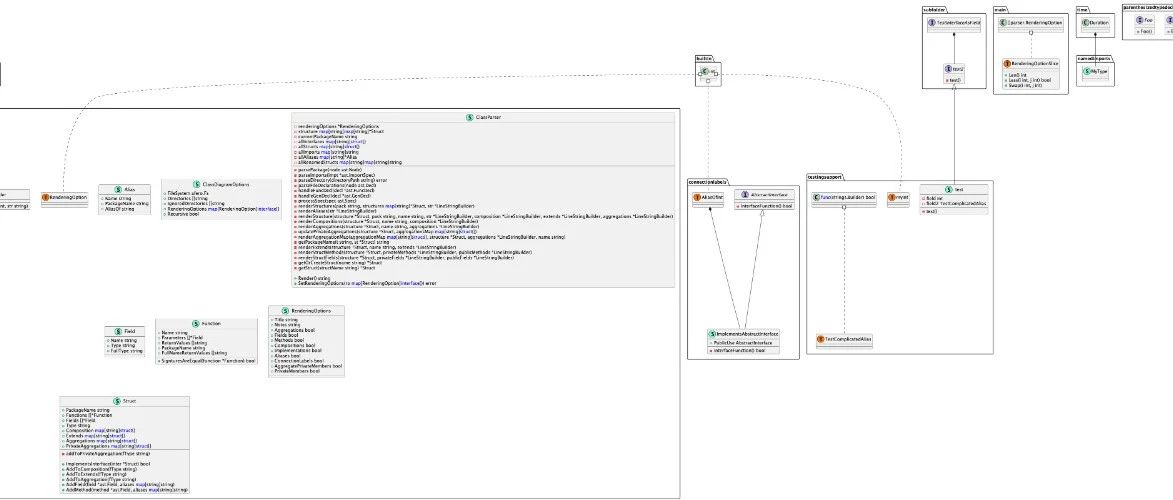The width and height of the screenshot is (1173, 500).
Task: Click the I icon of test2 interface
Action: click(947, 68)
